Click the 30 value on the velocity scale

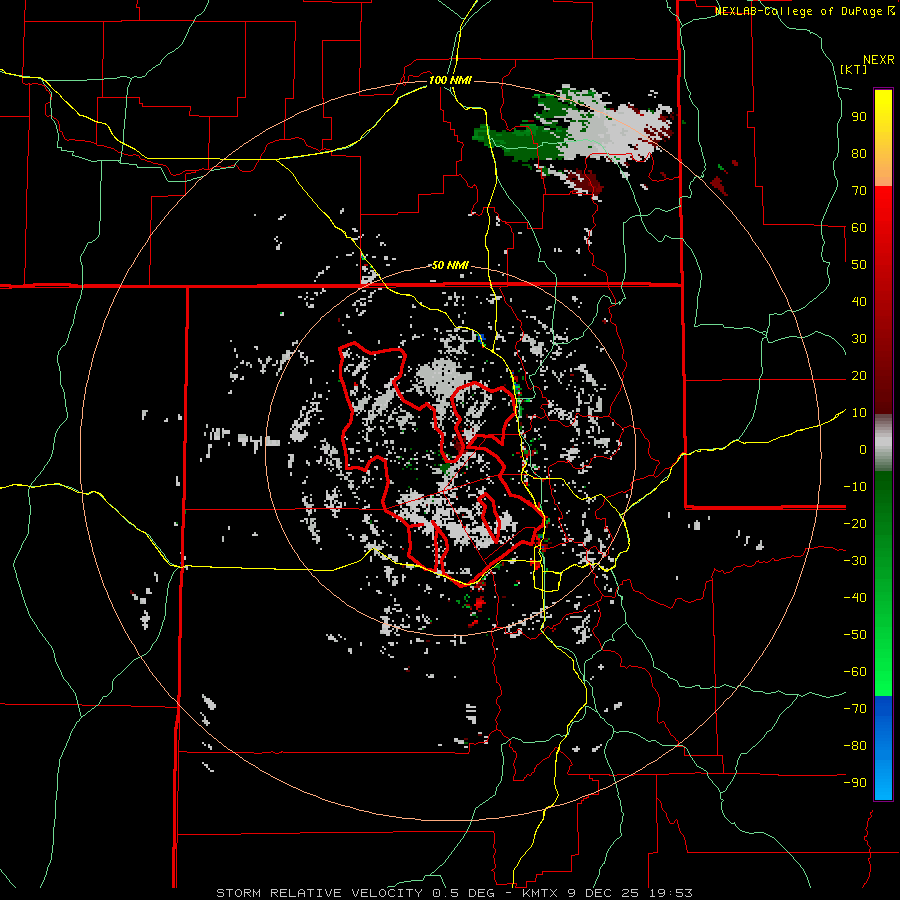(859, 339)
